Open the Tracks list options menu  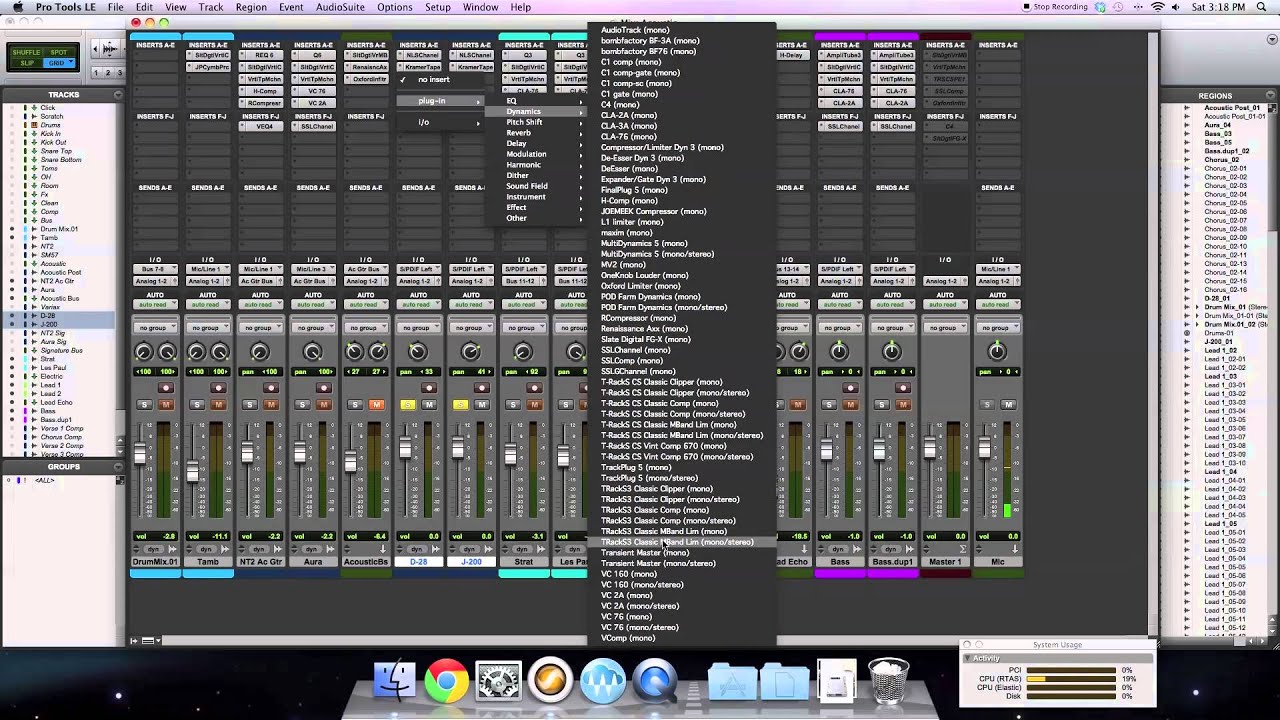pos(118,95)
